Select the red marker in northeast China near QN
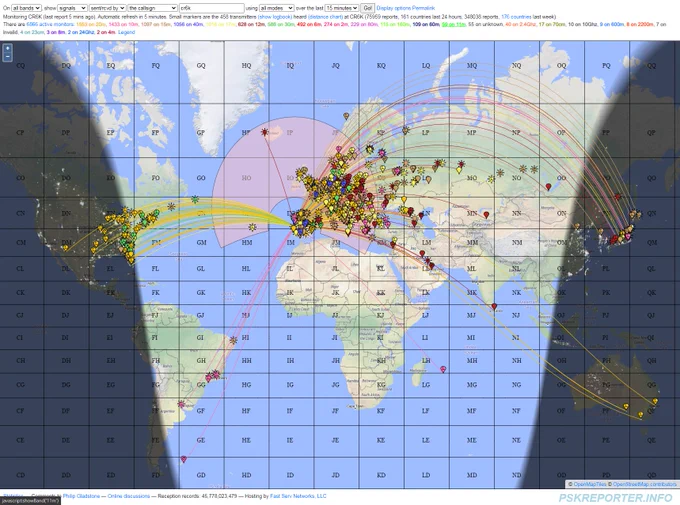Screen dimensions: 680x505 pos(618,196)
